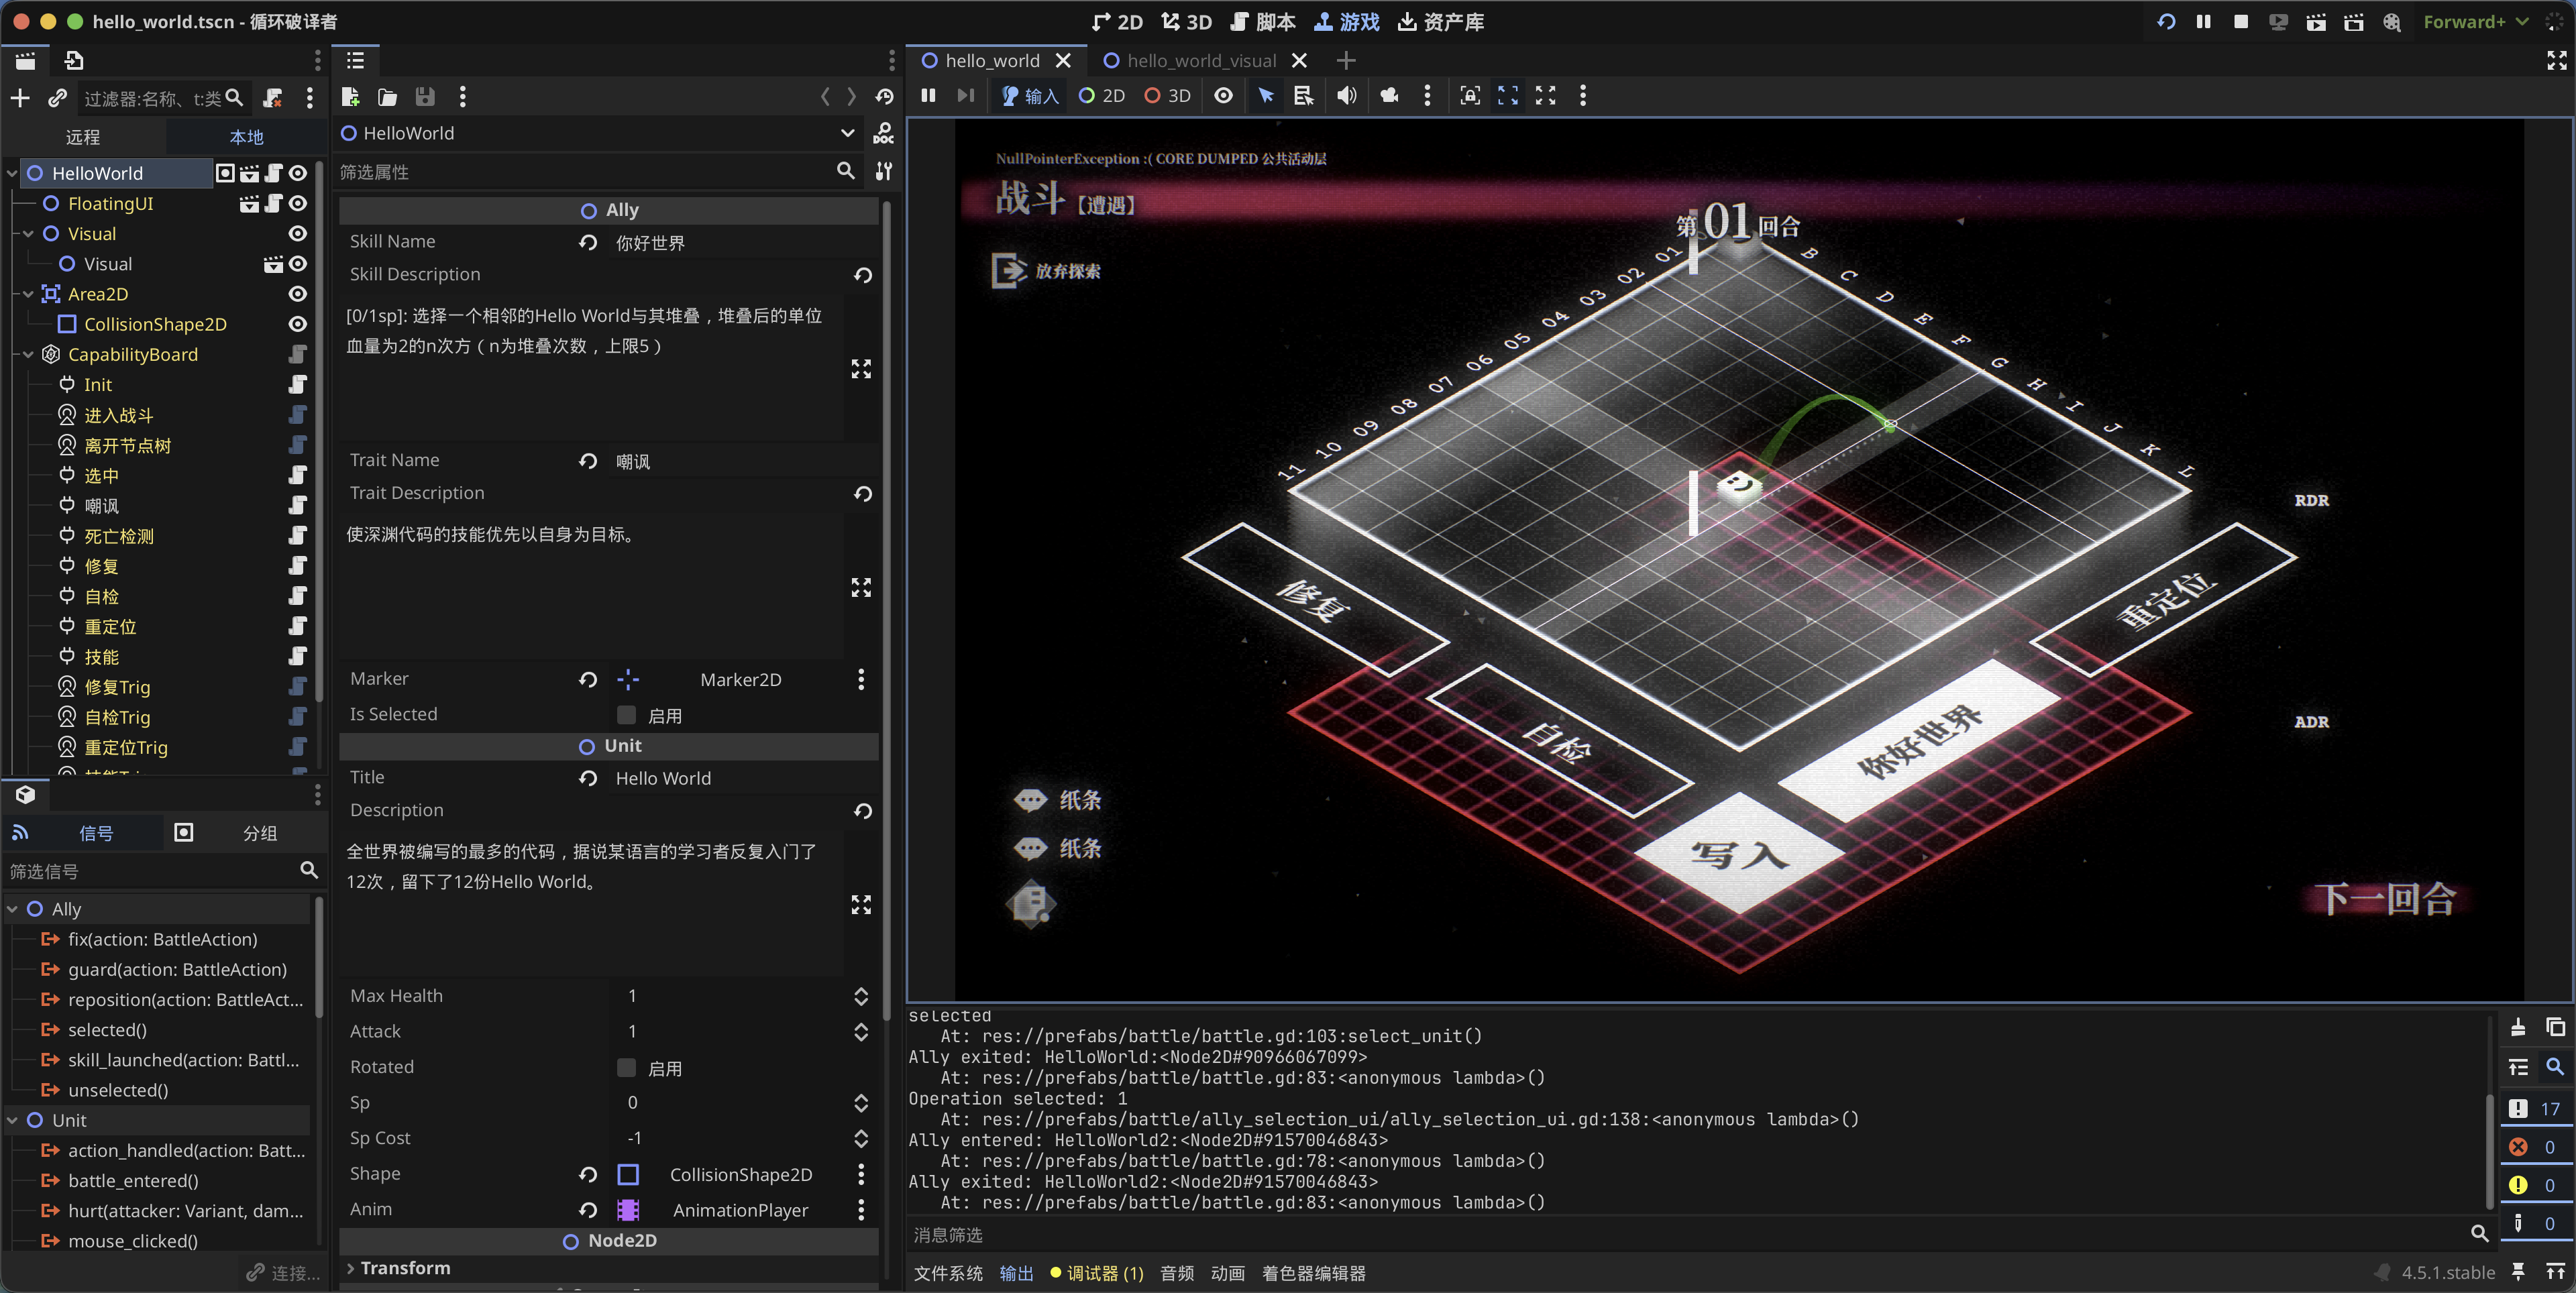Enable the Rotated checkbox
This screenshot has height=1293, width=2576.
tap(627, 1068)
